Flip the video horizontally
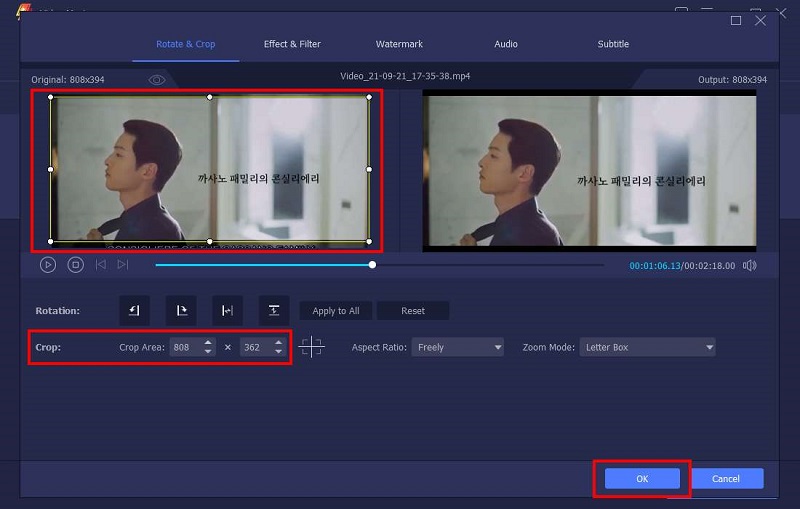 pyautogui.click(x=227, y=311)
